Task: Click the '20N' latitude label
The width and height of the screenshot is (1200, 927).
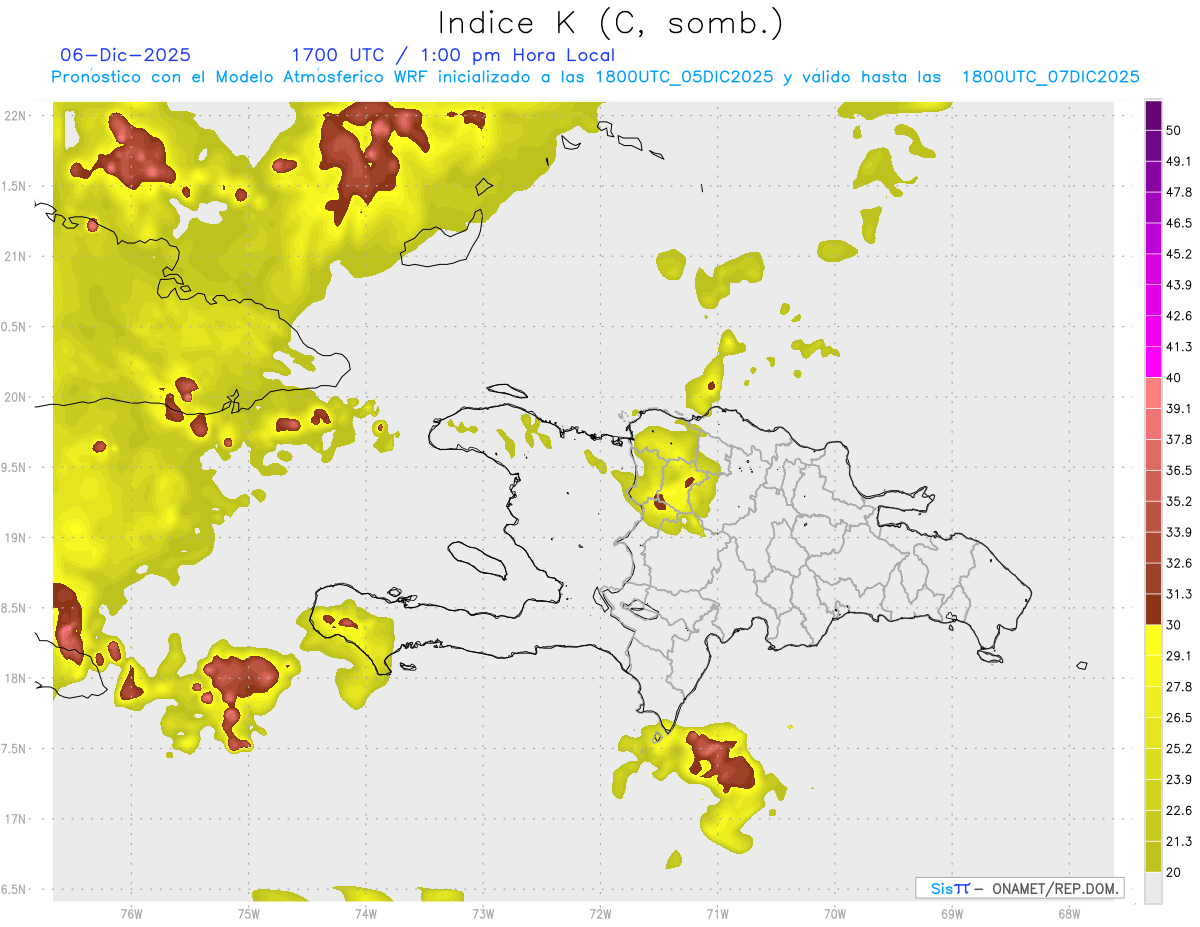Action: [16, 397]
